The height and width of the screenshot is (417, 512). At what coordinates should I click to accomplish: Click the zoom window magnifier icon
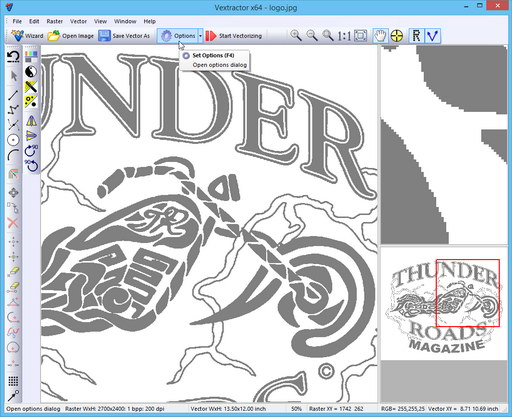[328, 35]
